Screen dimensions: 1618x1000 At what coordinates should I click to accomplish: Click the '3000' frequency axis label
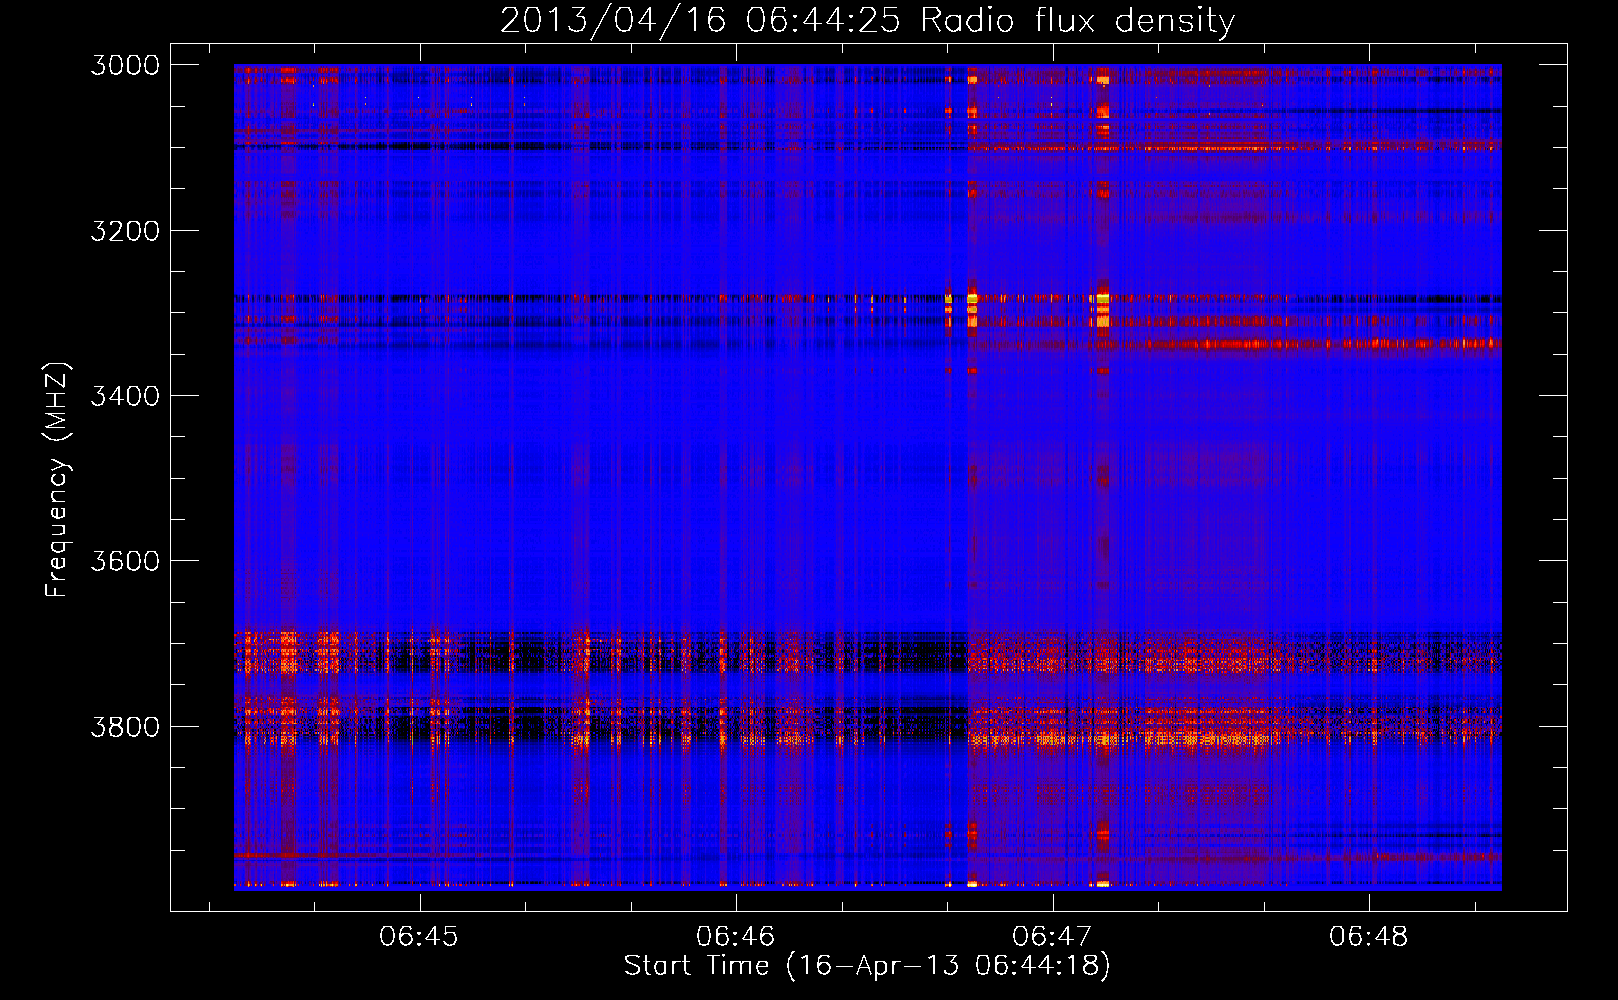(125, 65)
